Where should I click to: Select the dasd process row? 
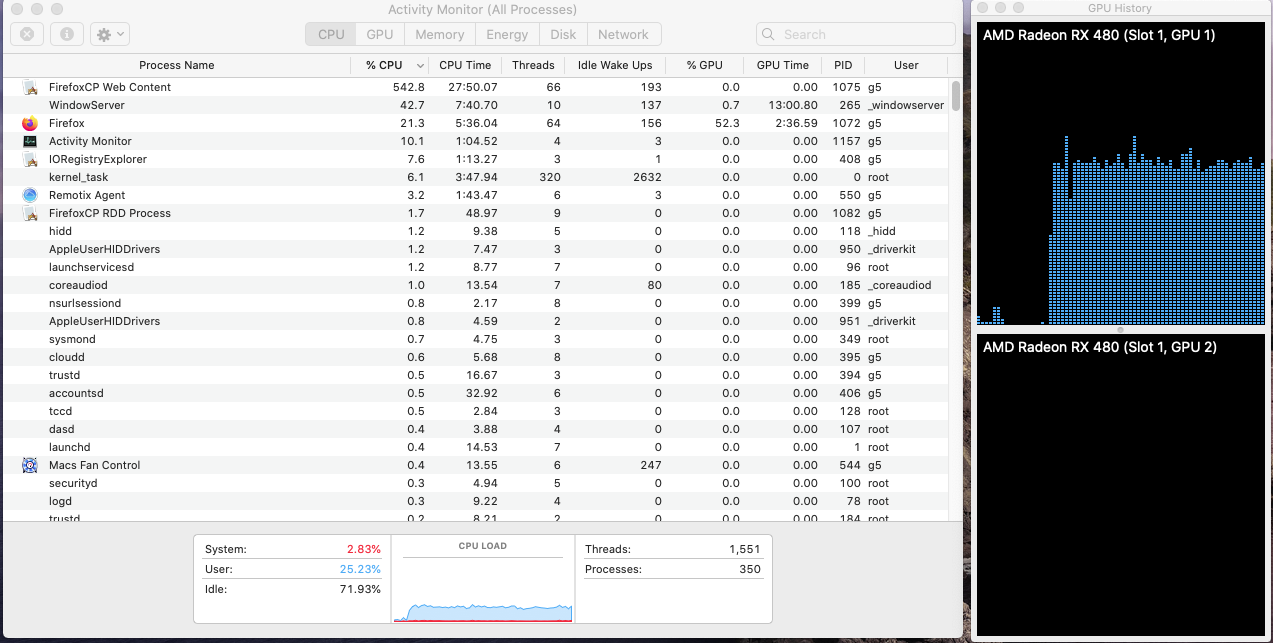[x=476, y=429]
